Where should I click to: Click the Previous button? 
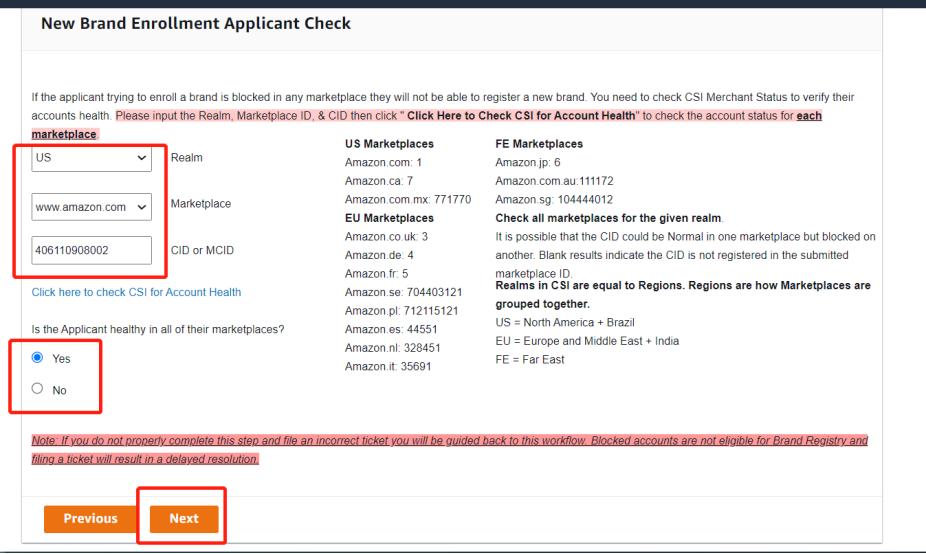(x=91, y=519)
